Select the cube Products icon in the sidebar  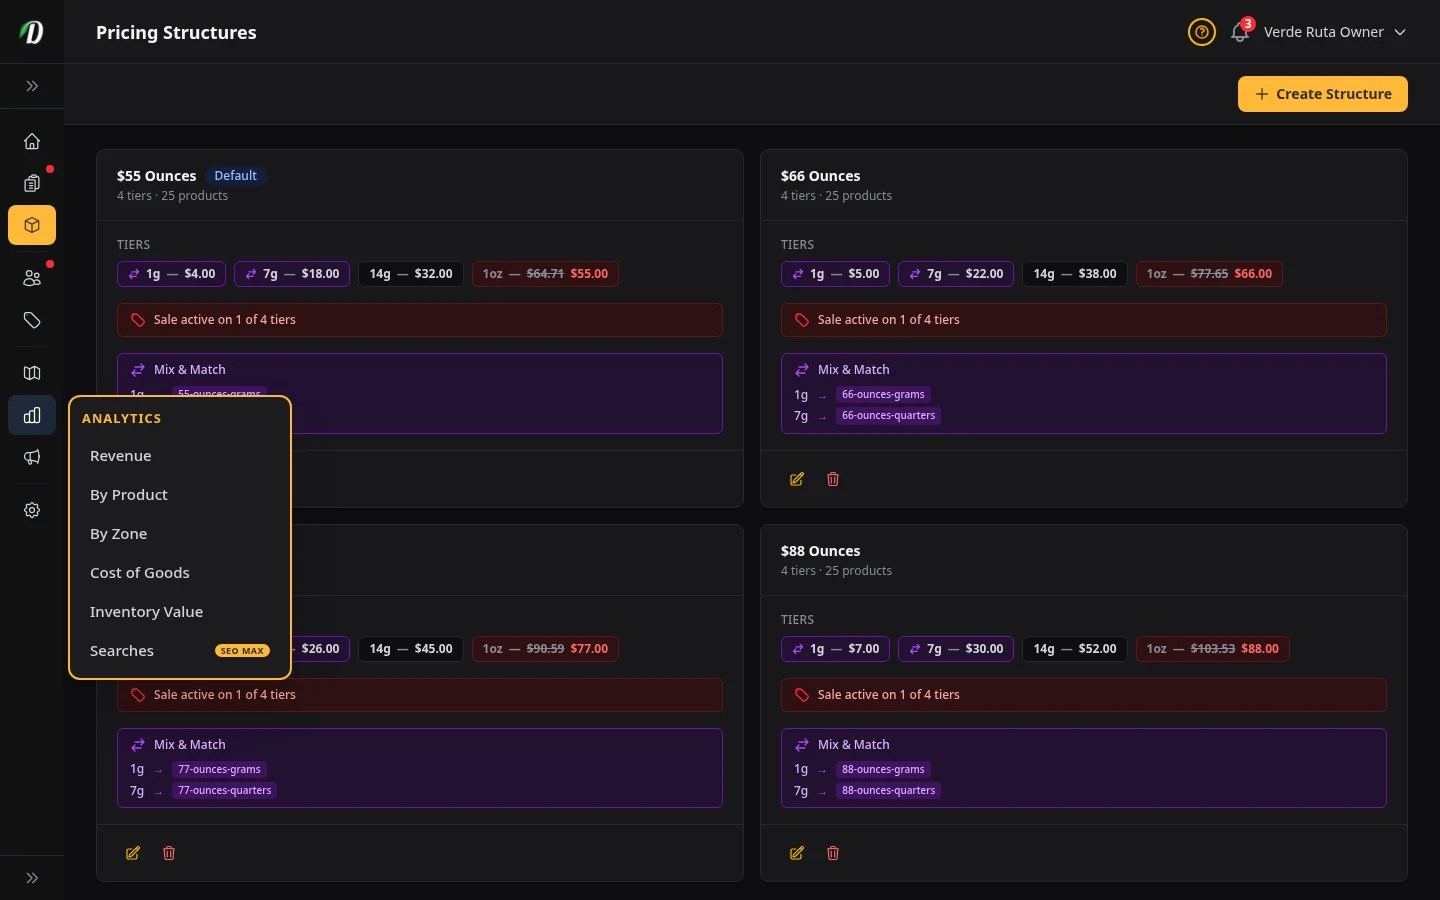[32, 225]
